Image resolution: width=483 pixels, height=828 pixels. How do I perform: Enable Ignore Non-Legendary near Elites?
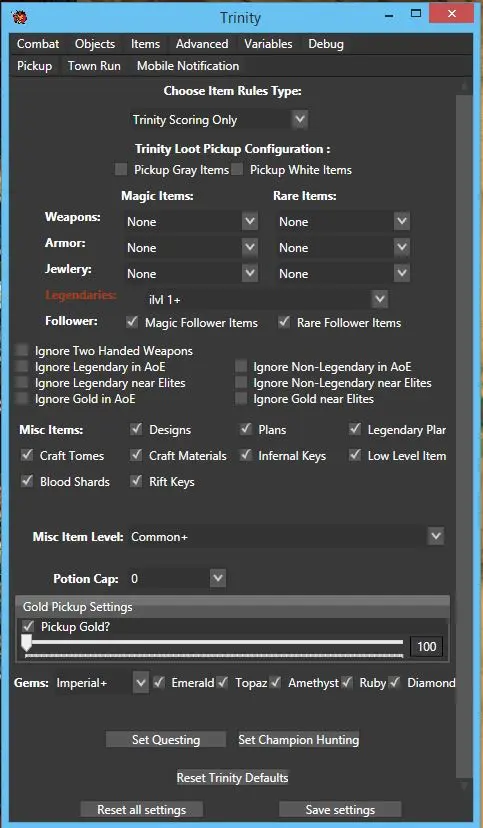(241, 382)
